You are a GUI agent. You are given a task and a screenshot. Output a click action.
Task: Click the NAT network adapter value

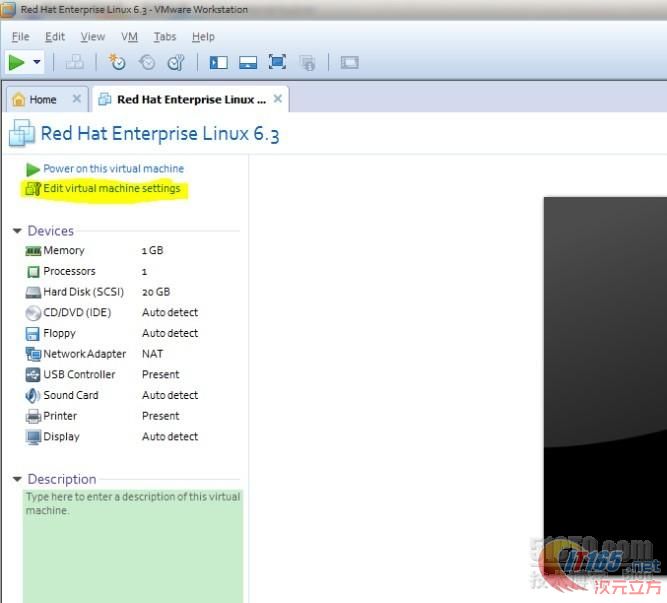152,354
